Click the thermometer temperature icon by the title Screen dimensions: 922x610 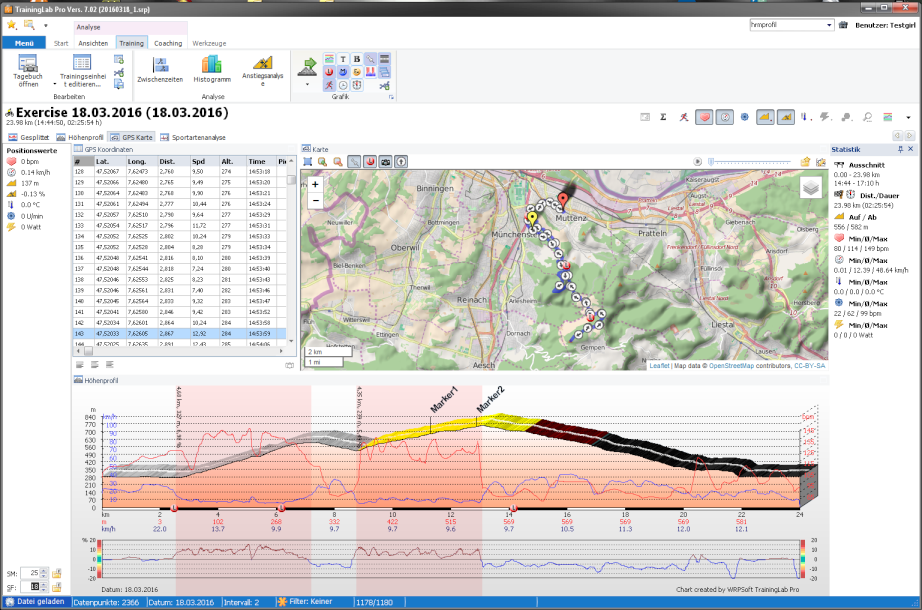click(804, 117)
